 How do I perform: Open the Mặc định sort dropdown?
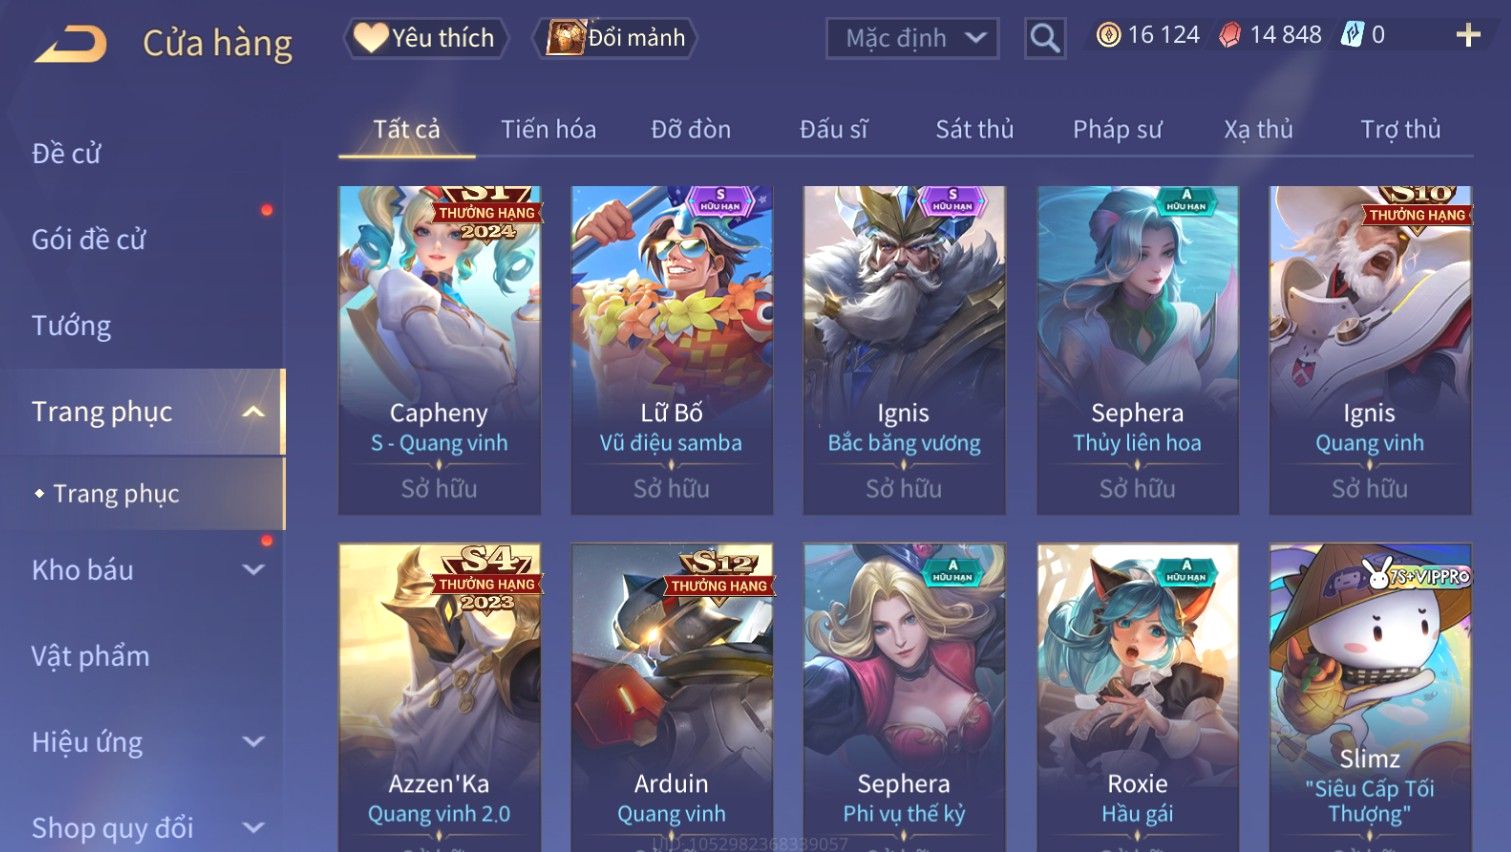click(912, 38)
